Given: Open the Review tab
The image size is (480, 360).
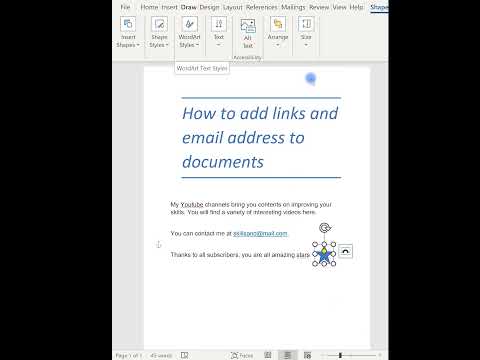Looking at the screenshot, I should 319,7.
